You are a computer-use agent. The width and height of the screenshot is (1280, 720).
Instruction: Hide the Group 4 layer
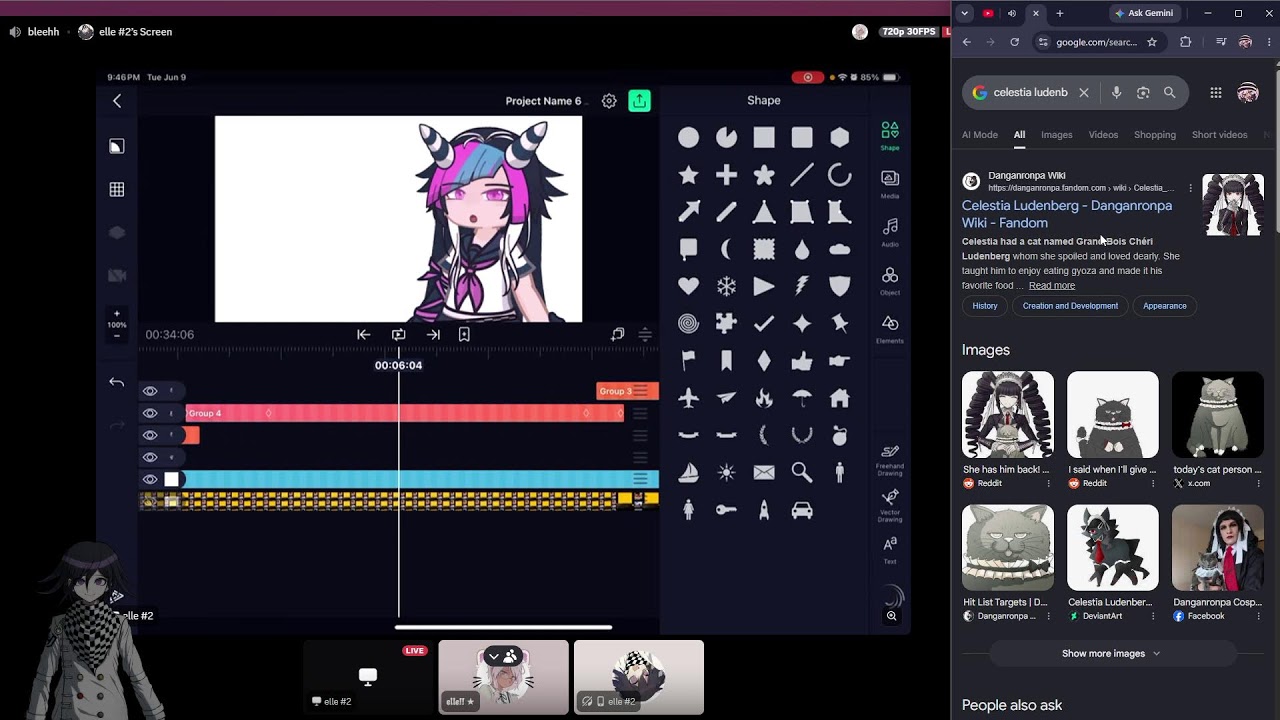click(150, 413)
